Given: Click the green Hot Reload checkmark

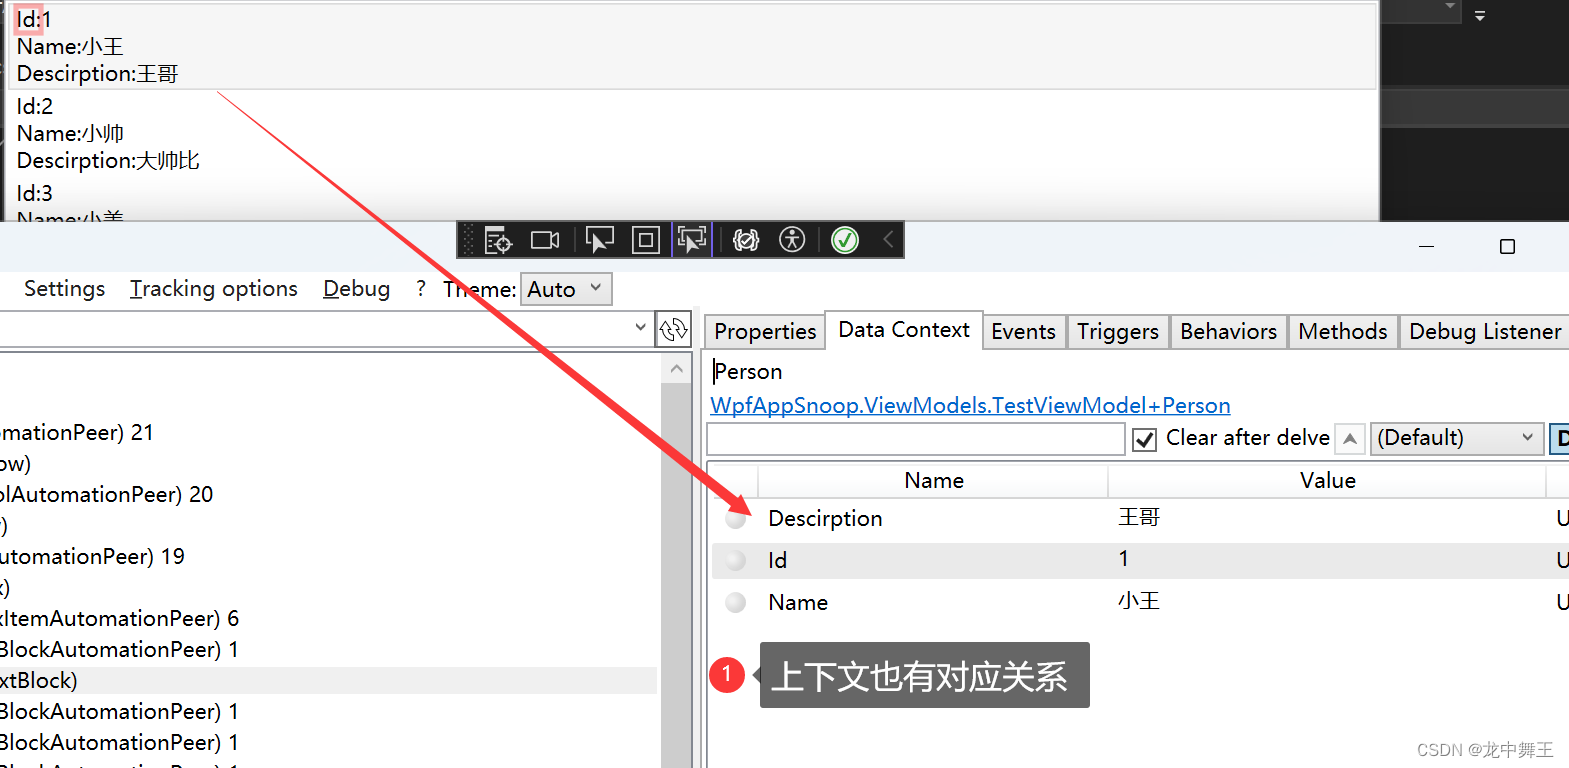Looking at the screenshot, I should (845, 240).
